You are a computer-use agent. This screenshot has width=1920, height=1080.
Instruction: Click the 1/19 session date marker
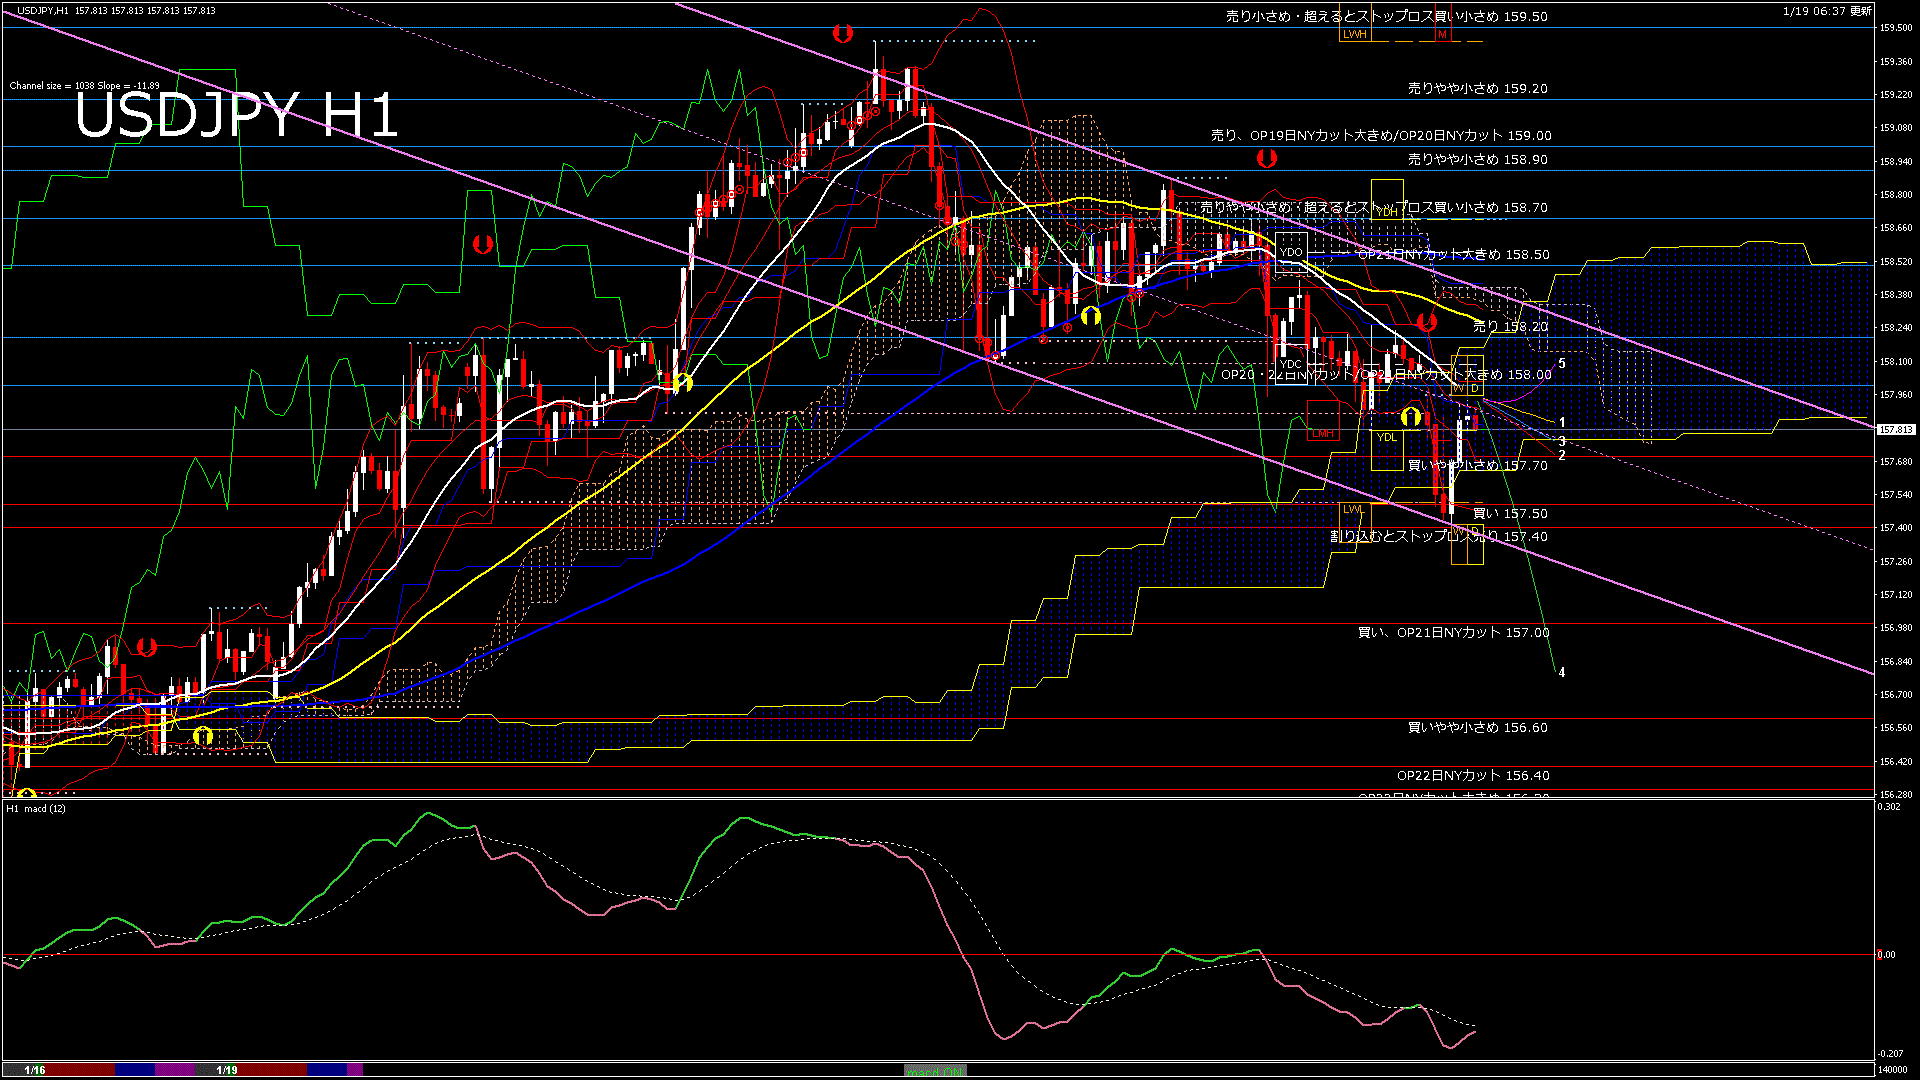pyautogui.click(x=227, y=1070)
